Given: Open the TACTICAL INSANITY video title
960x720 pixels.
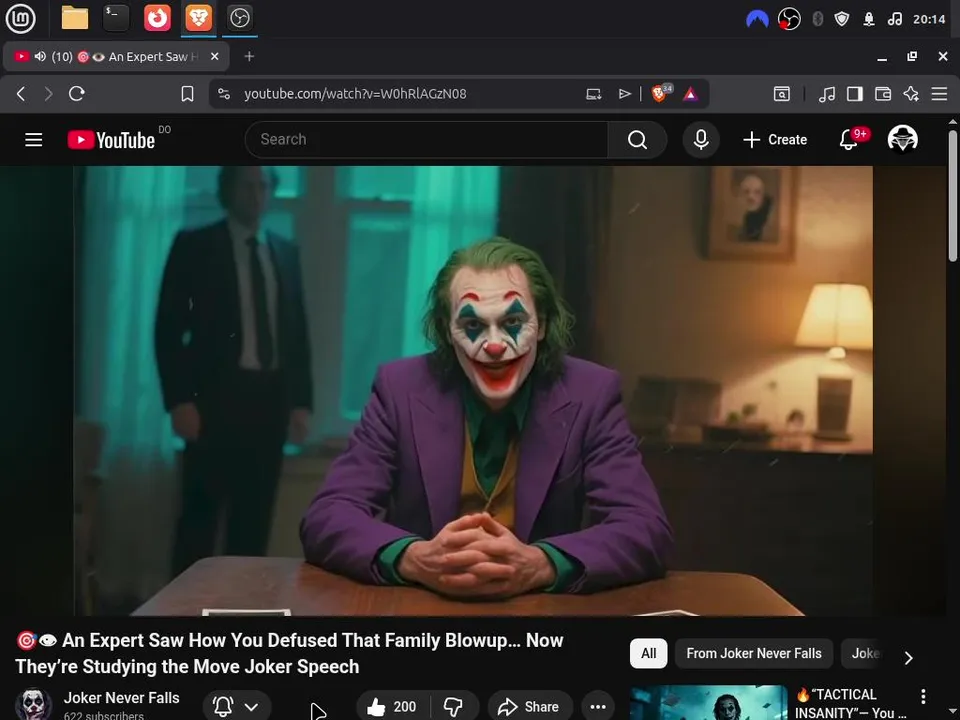Looking at the screenshot, I should point(850,703).
